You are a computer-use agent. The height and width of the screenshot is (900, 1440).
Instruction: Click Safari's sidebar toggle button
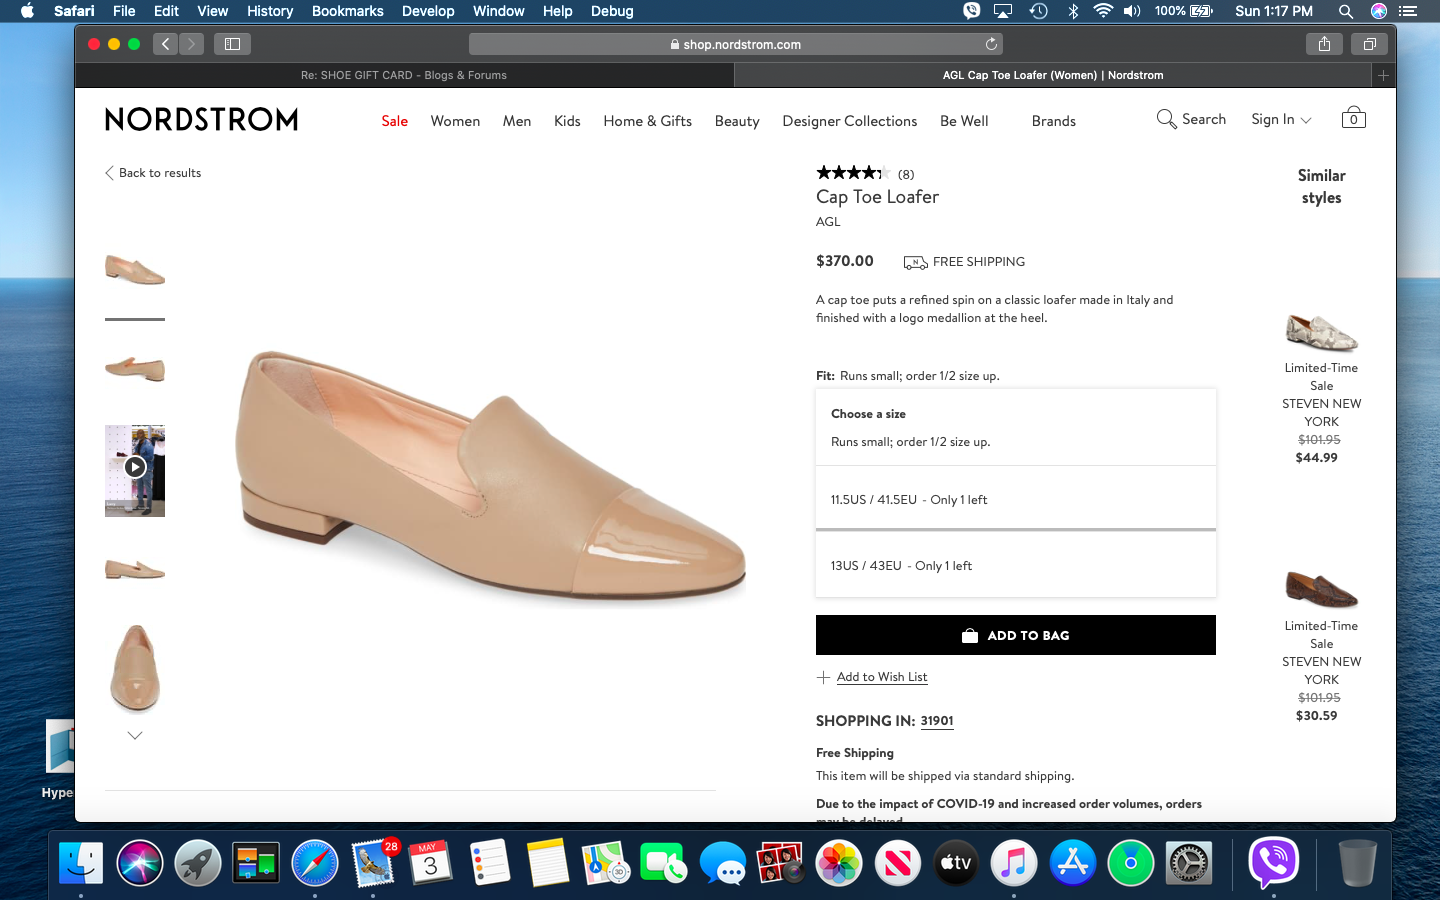[x=232, y=44]
